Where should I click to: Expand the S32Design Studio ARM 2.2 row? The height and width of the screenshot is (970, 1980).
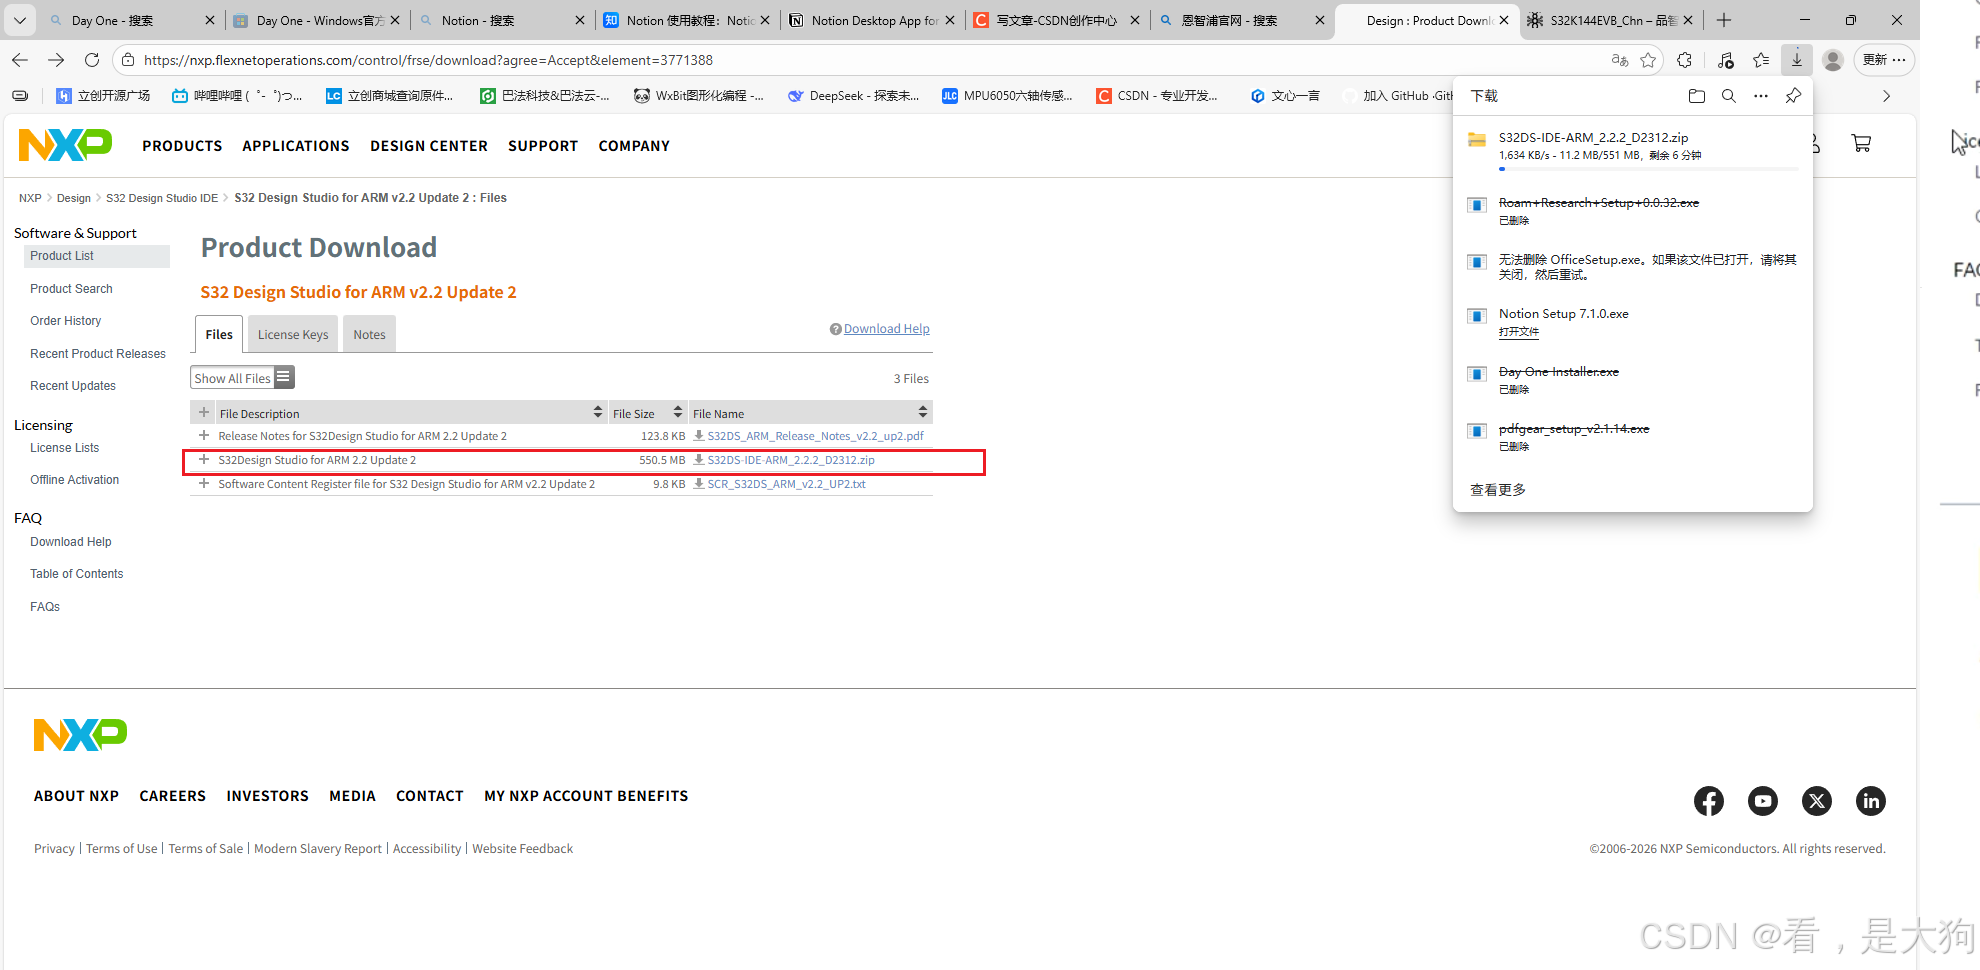pyautogui.click(x=204, y=460)
